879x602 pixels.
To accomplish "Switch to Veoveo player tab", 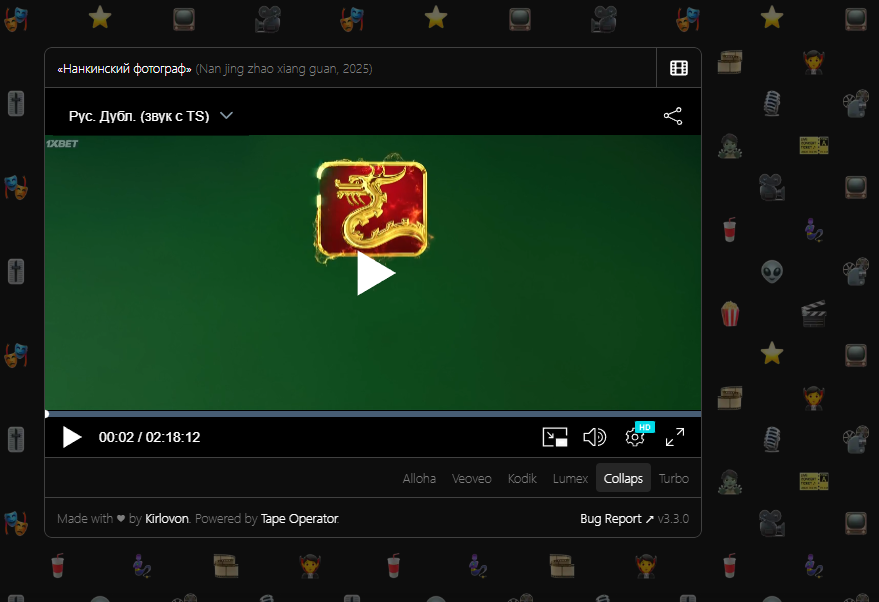I will [471, 478].
